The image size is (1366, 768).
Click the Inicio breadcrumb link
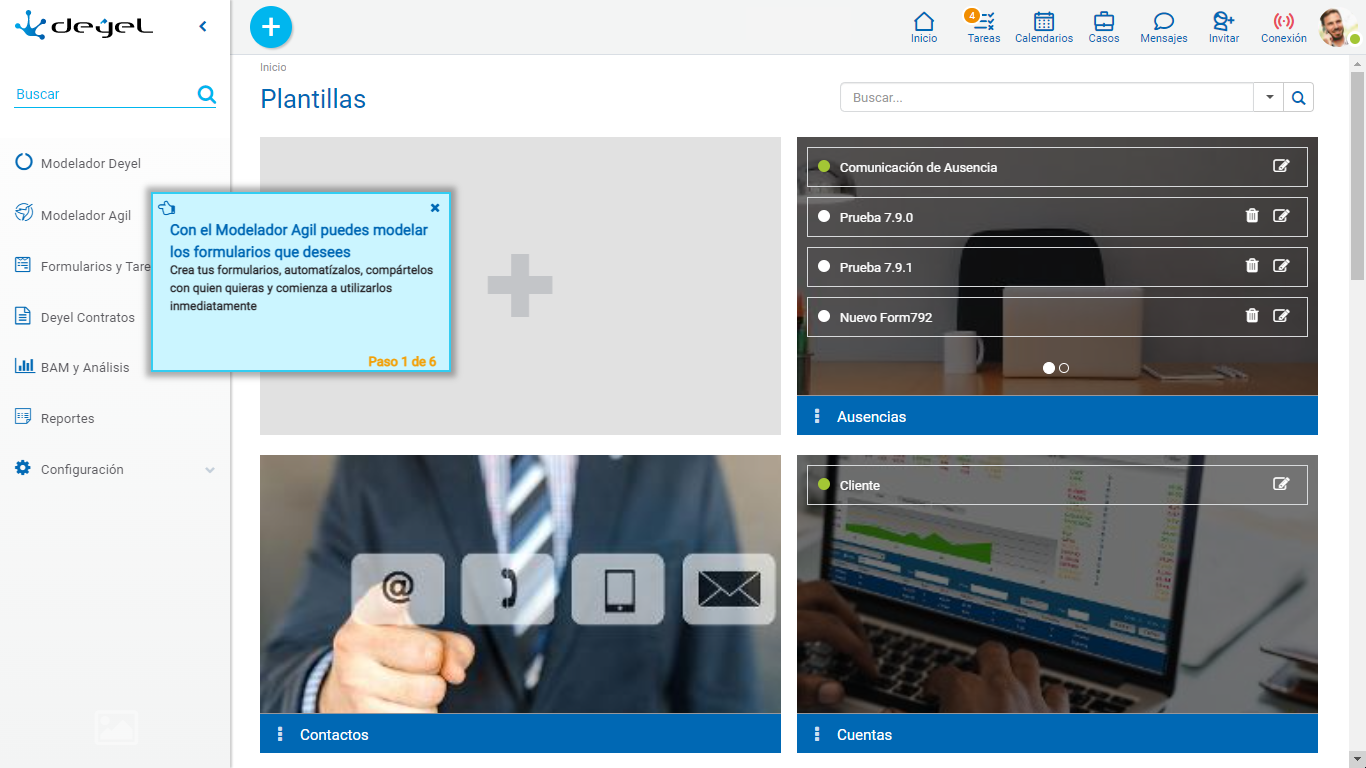click(x=273, y=67)
